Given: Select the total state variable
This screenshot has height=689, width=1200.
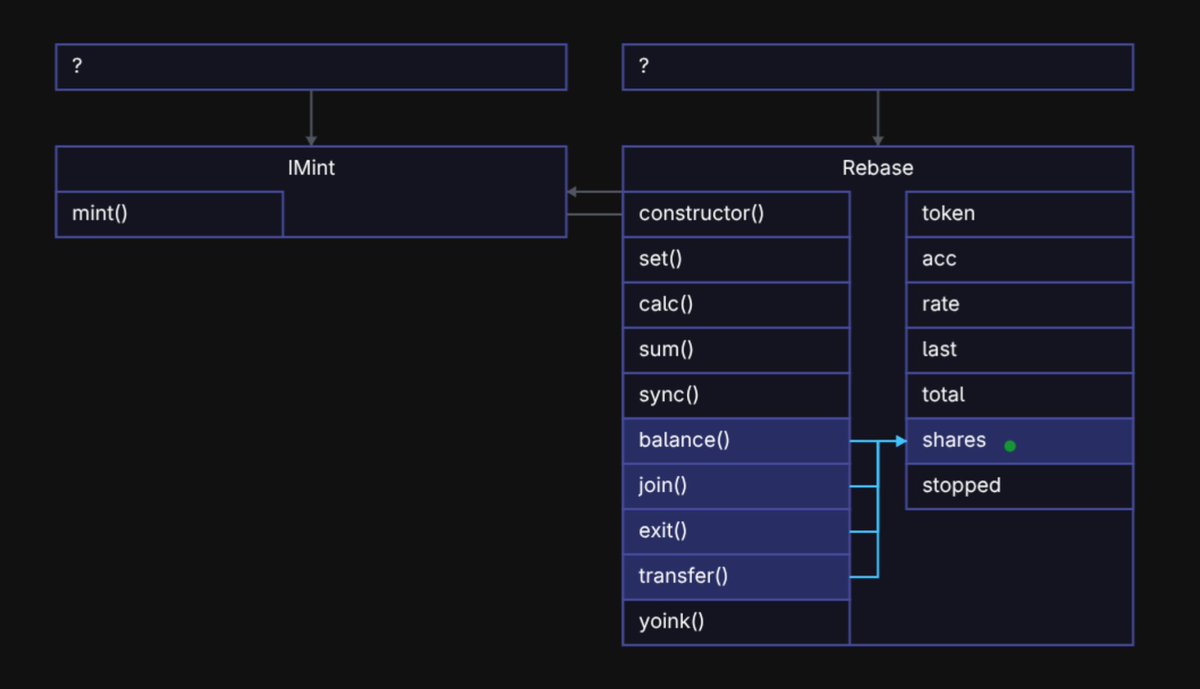Looking at the screenshot, I should (x=1019, y=395).
